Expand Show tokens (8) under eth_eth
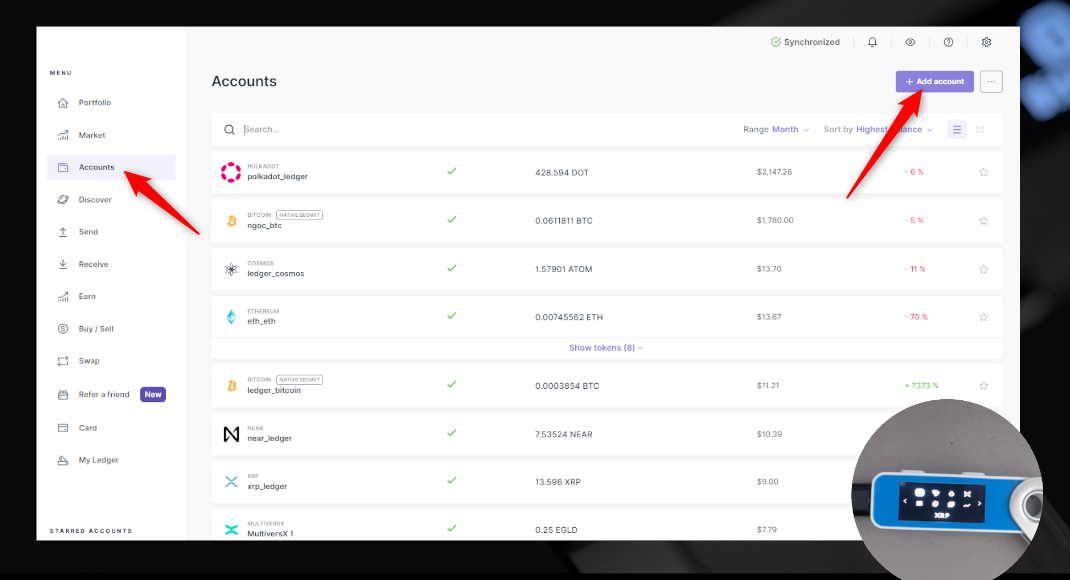This screenshot has width=1070, height=580. 605,348
